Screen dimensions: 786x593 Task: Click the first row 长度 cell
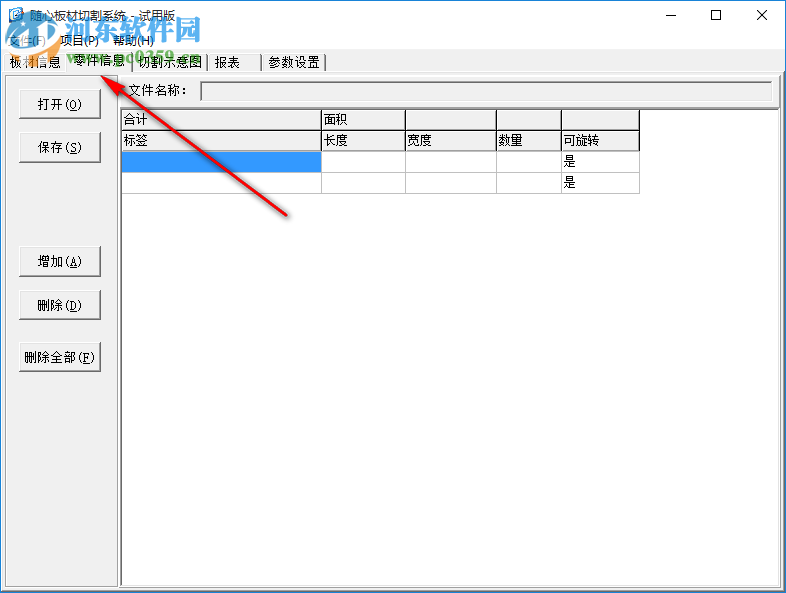[363, 162]
